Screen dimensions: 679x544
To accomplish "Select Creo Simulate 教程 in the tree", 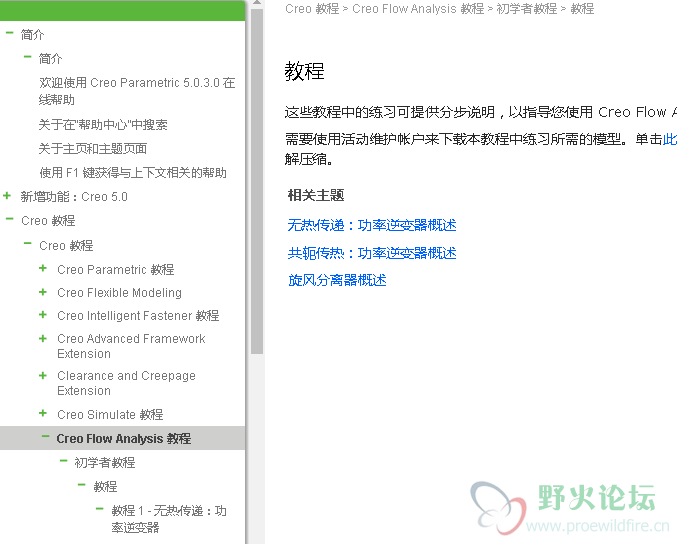I will click(110, 414).
